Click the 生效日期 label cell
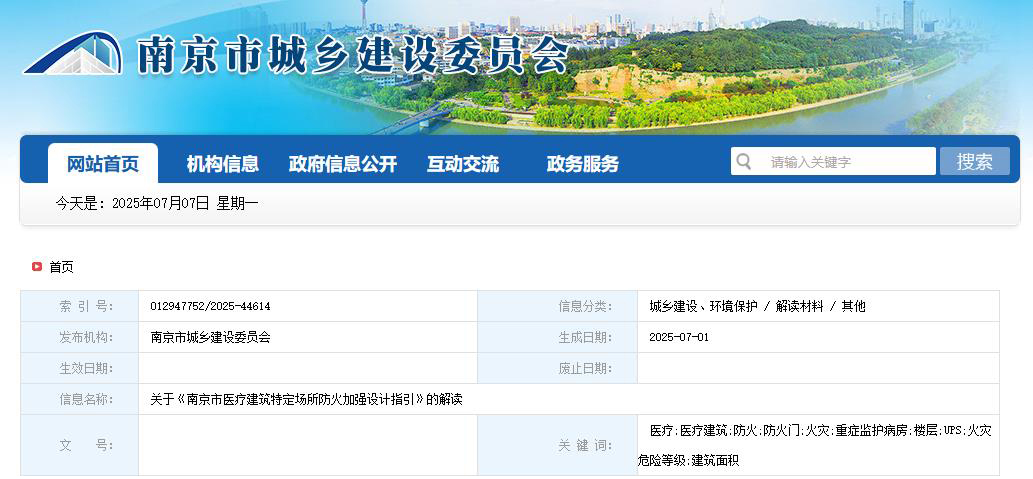This screenshot has height=479, width=1033. (x=80, y=368)
